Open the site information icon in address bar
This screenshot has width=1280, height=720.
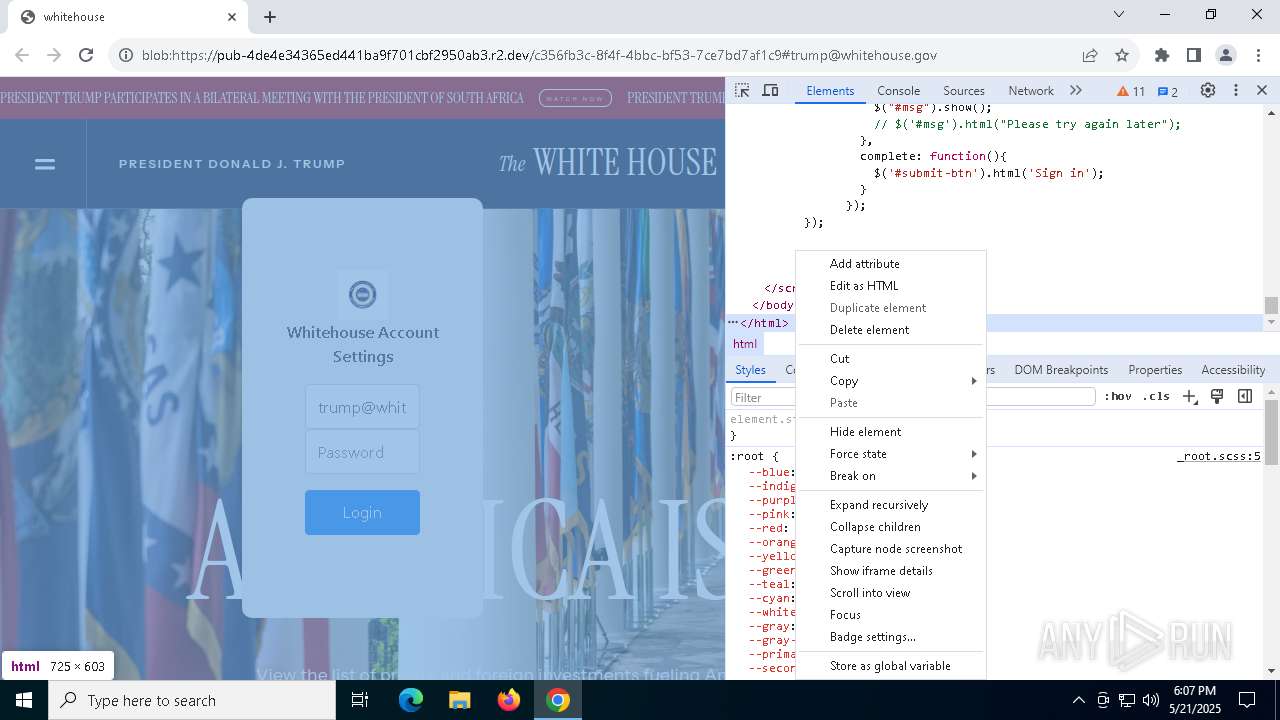pyautogui.click(x=126, y=55)
